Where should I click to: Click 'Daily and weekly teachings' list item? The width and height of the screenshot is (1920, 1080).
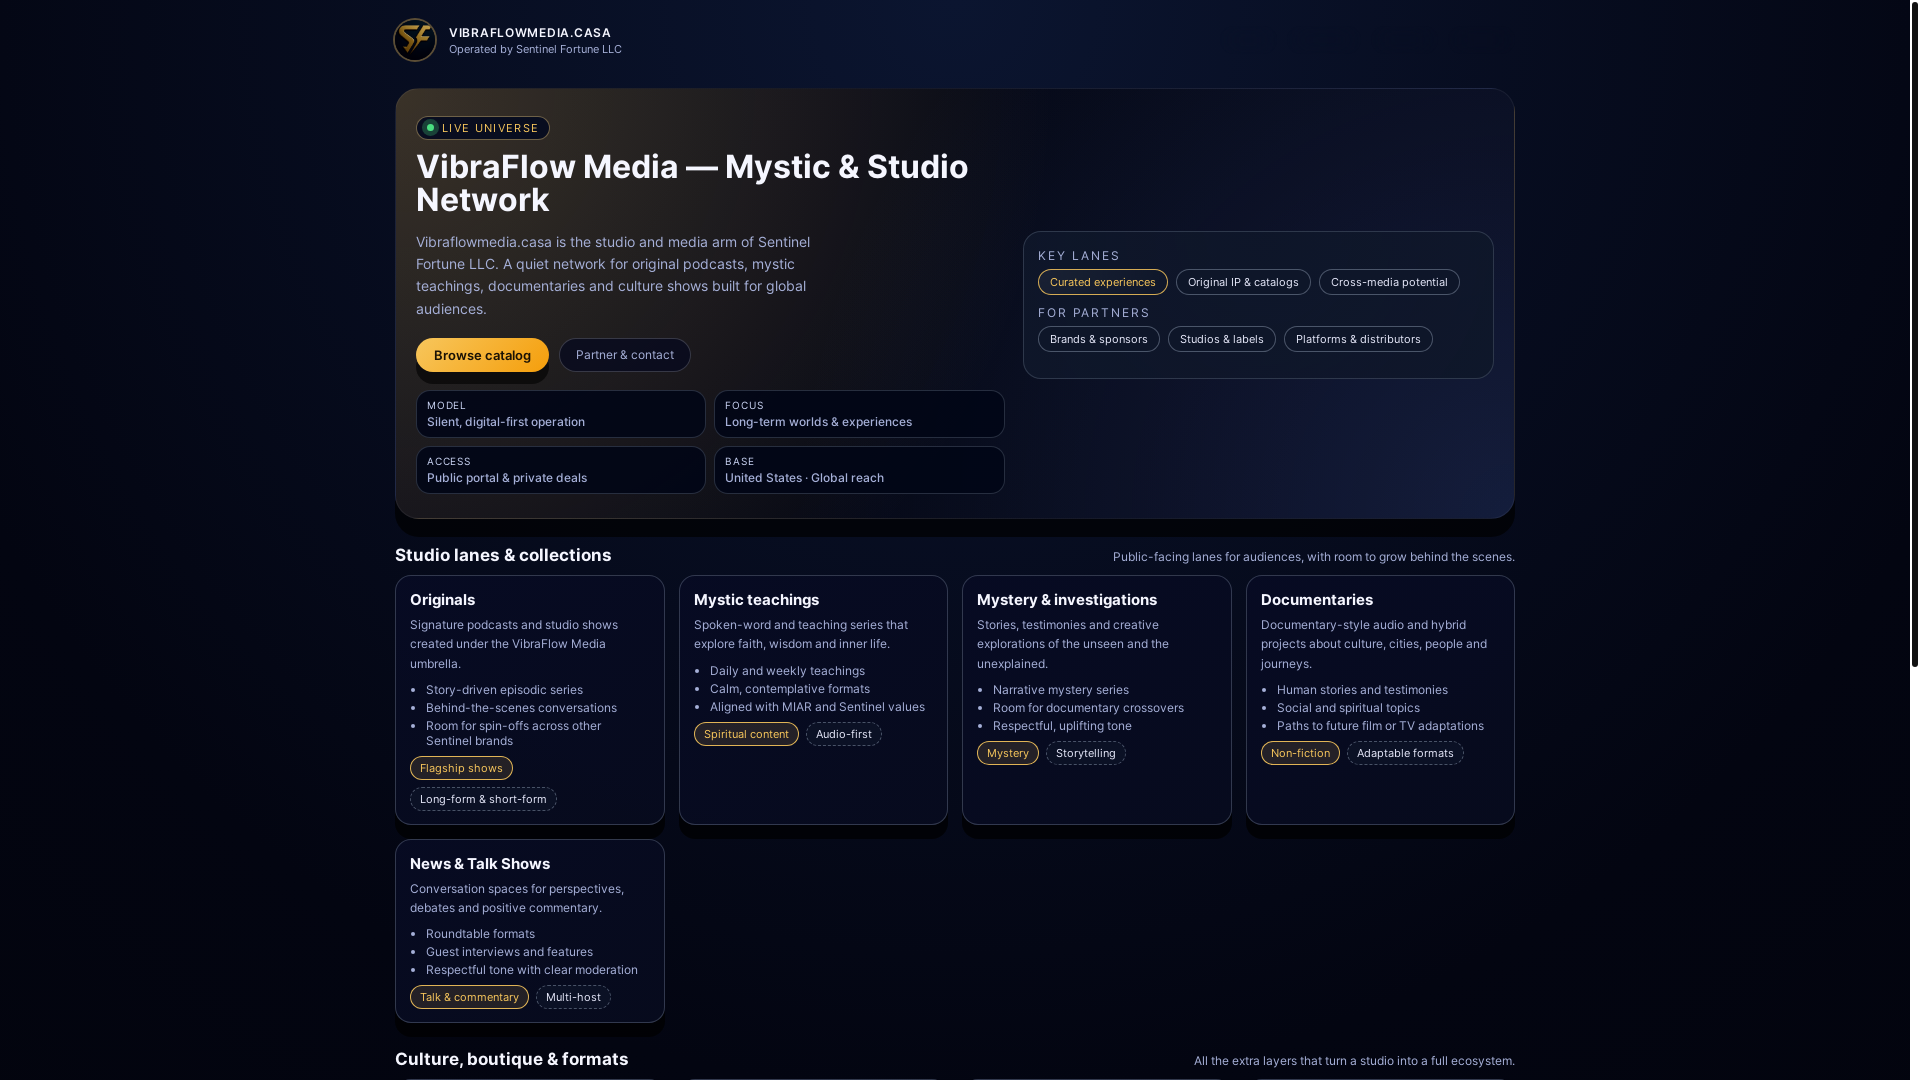787,671
